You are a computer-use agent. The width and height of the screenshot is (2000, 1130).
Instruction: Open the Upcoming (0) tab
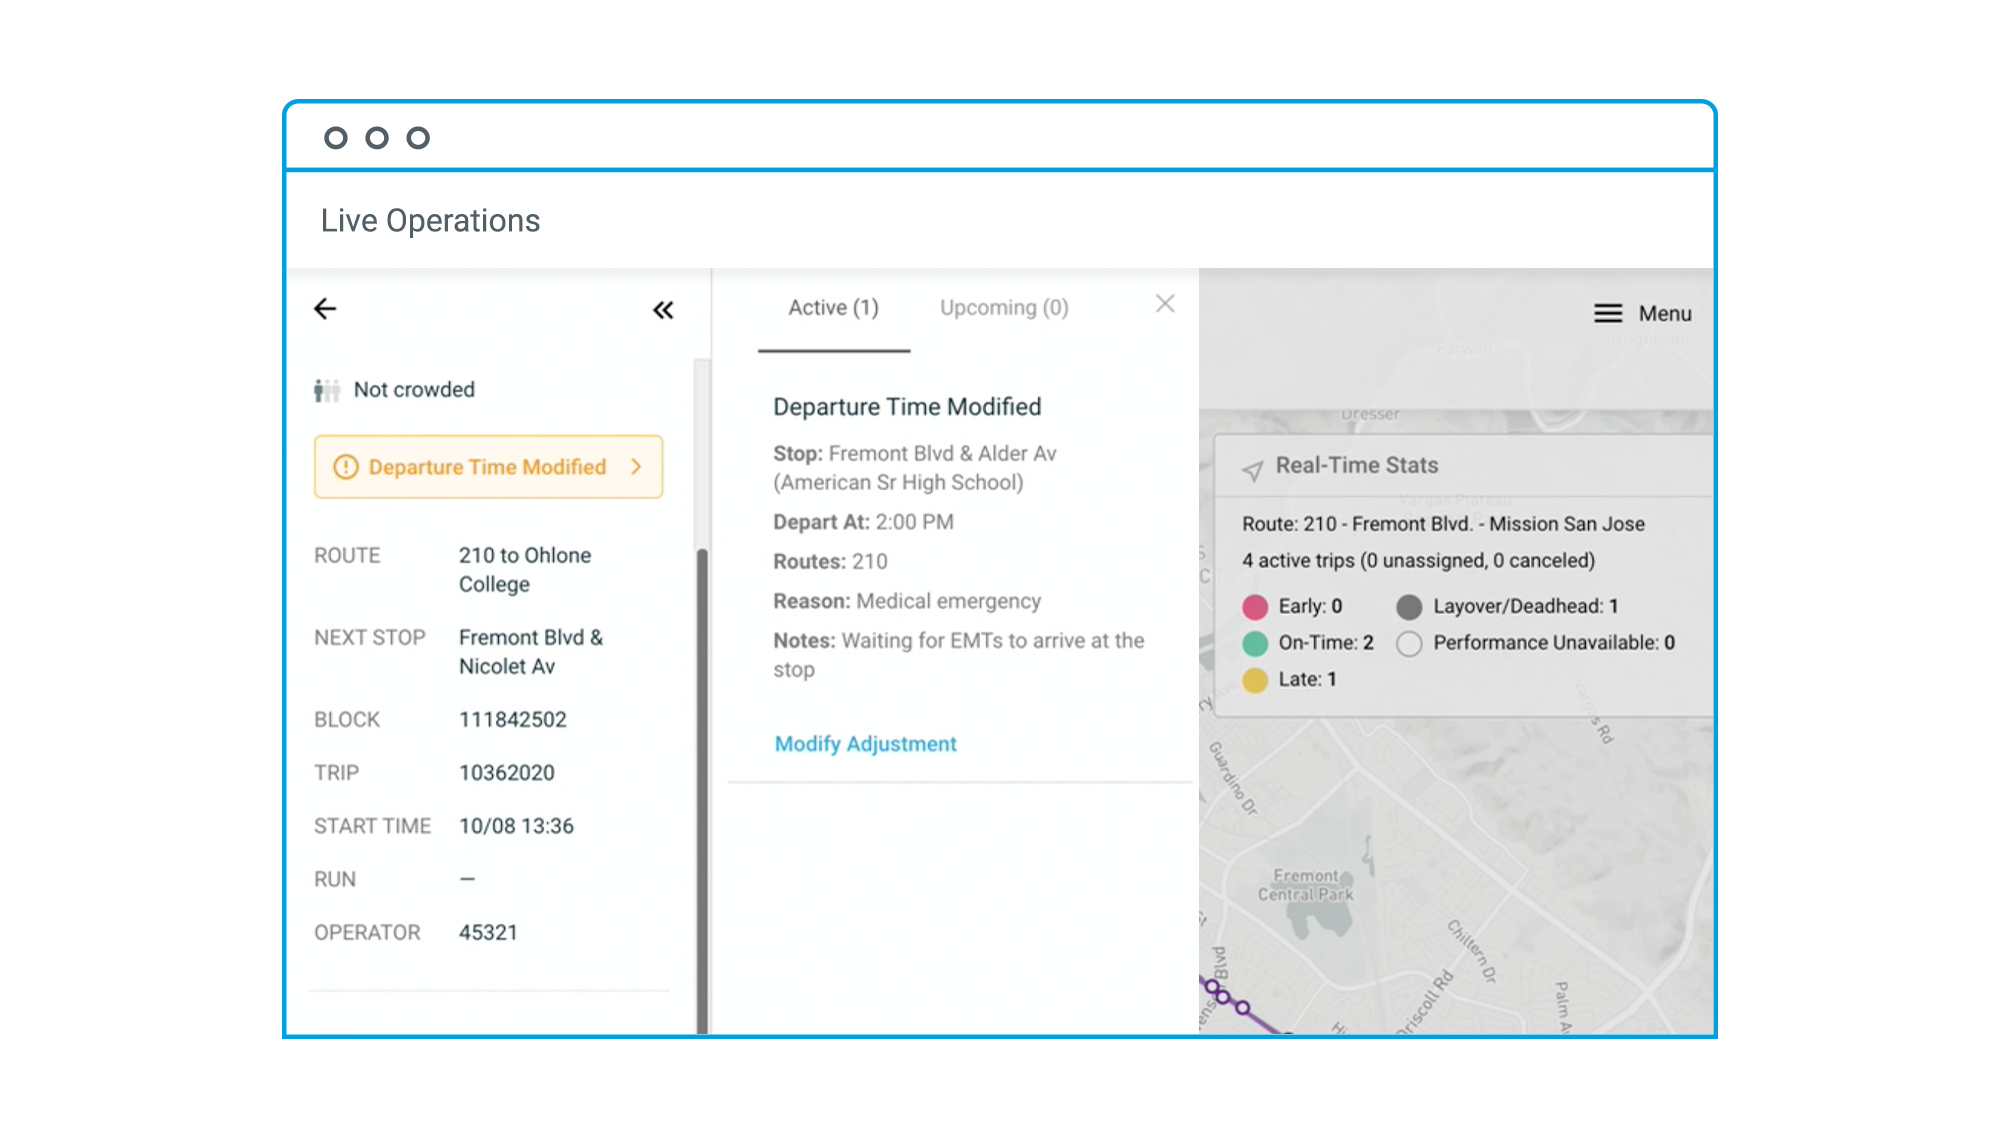tap(1004, 308)
